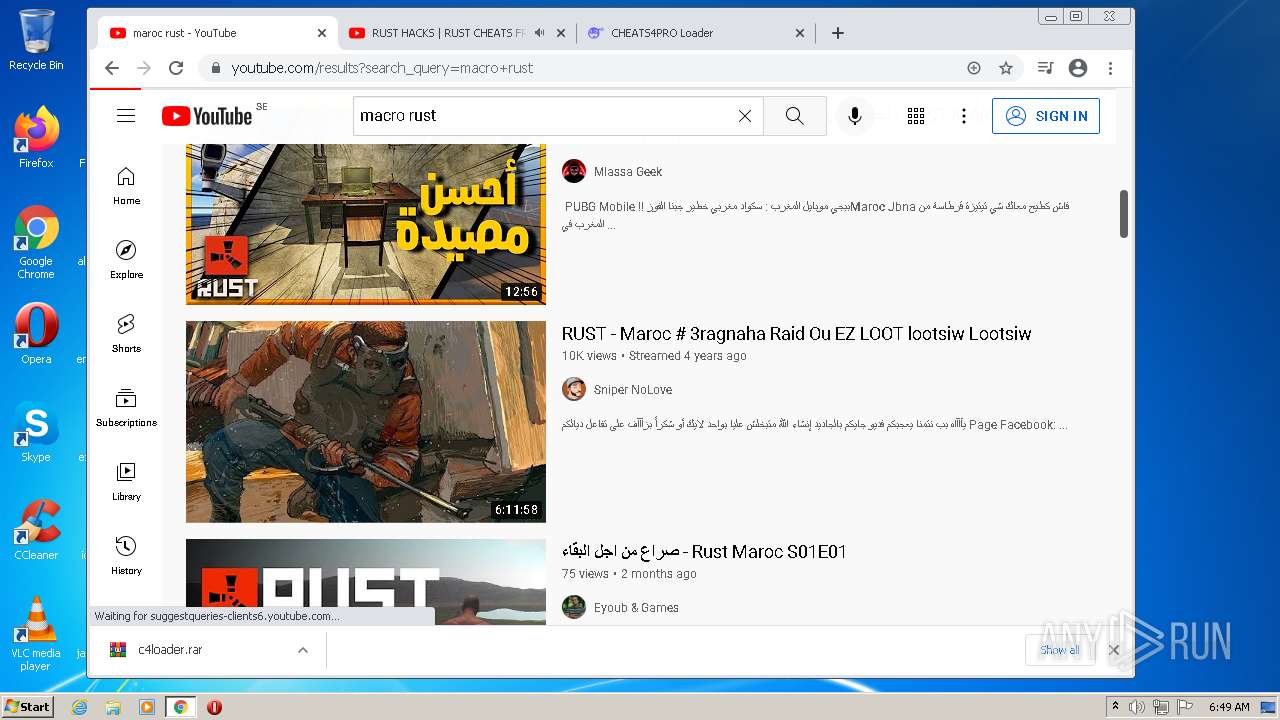Open Rust Maroc S01E01 thumbnail
The image size is (1280, 720).
(x=366, y=582)
